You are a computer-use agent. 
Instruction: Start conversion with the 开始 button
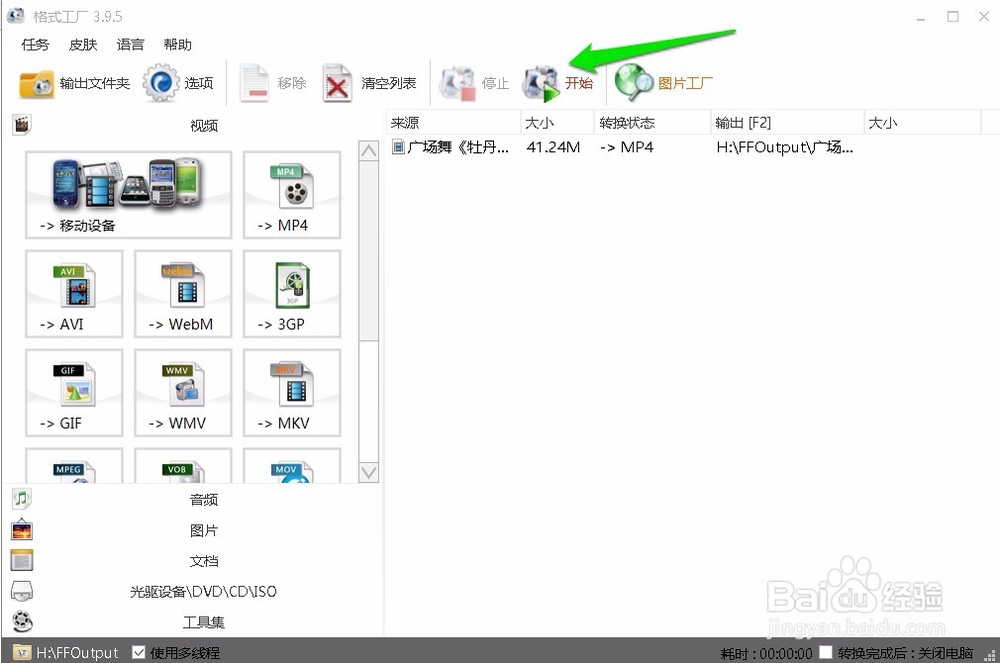(x=557, y=83)
